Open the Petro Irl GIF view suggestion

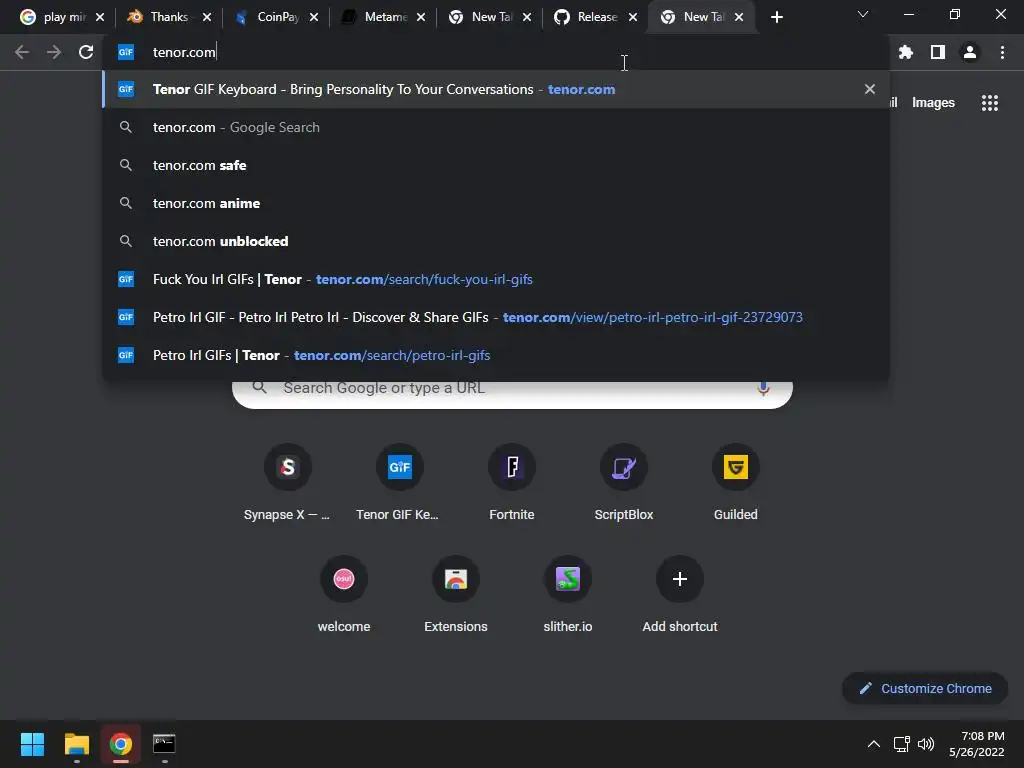point(496,317)
